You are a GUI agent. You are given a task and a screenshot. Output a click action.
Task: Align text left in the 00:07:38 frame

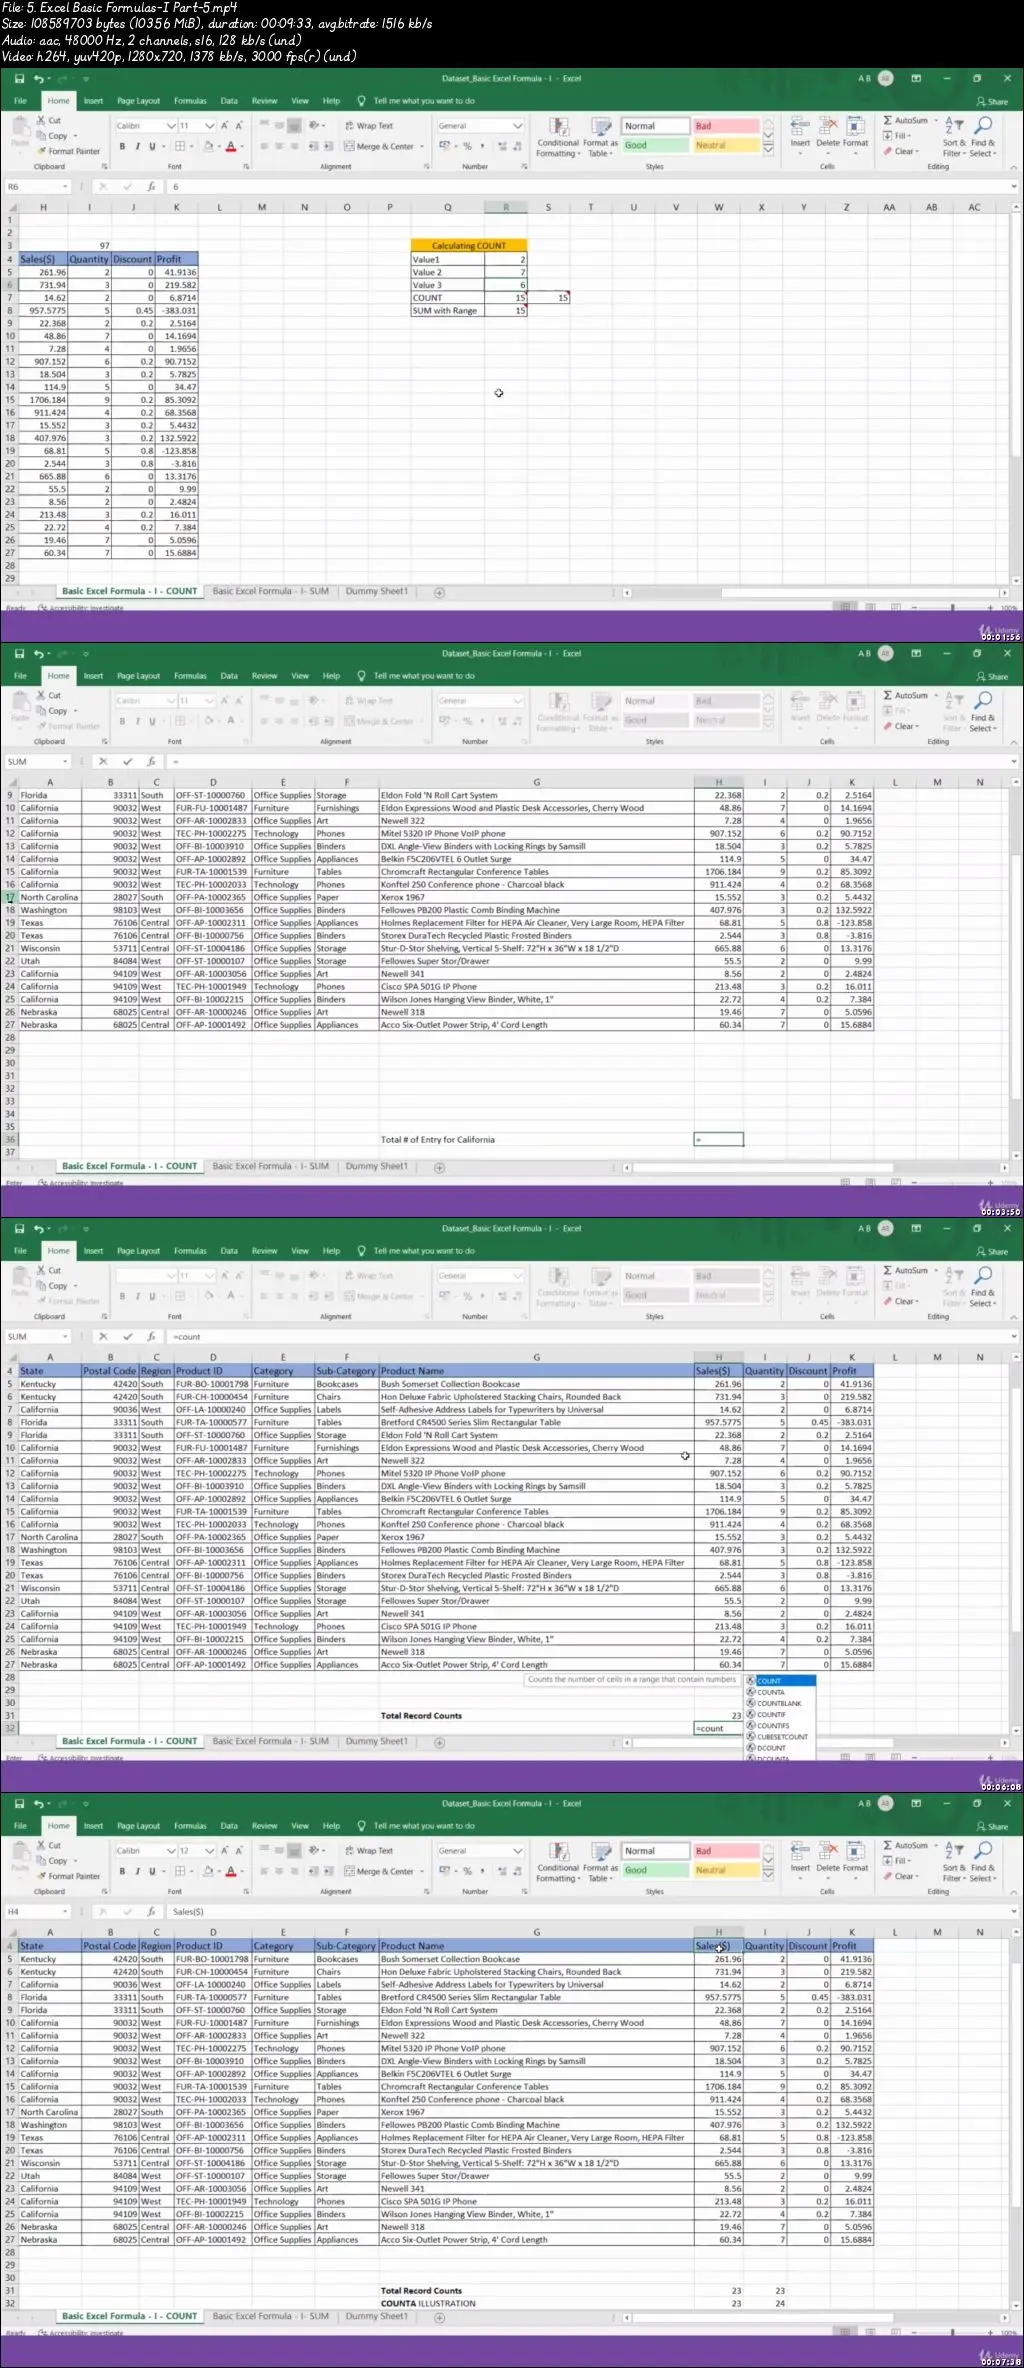(264, 1871)
